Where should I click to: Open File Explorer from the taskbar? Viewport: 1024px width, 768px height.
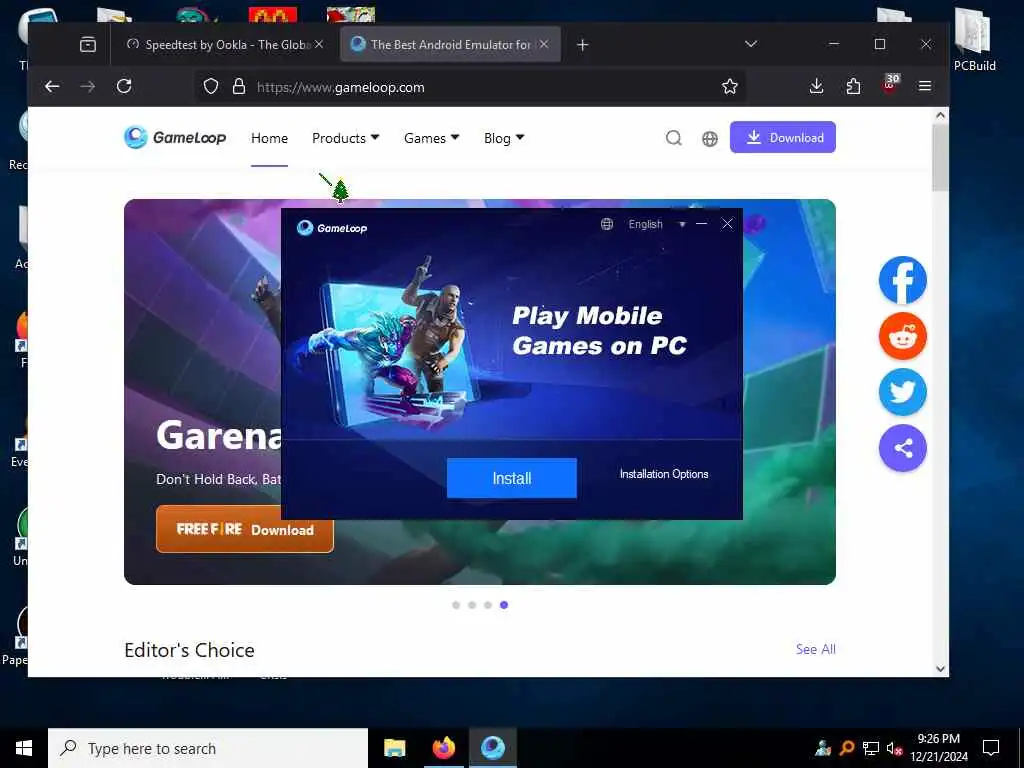[394, 748]
